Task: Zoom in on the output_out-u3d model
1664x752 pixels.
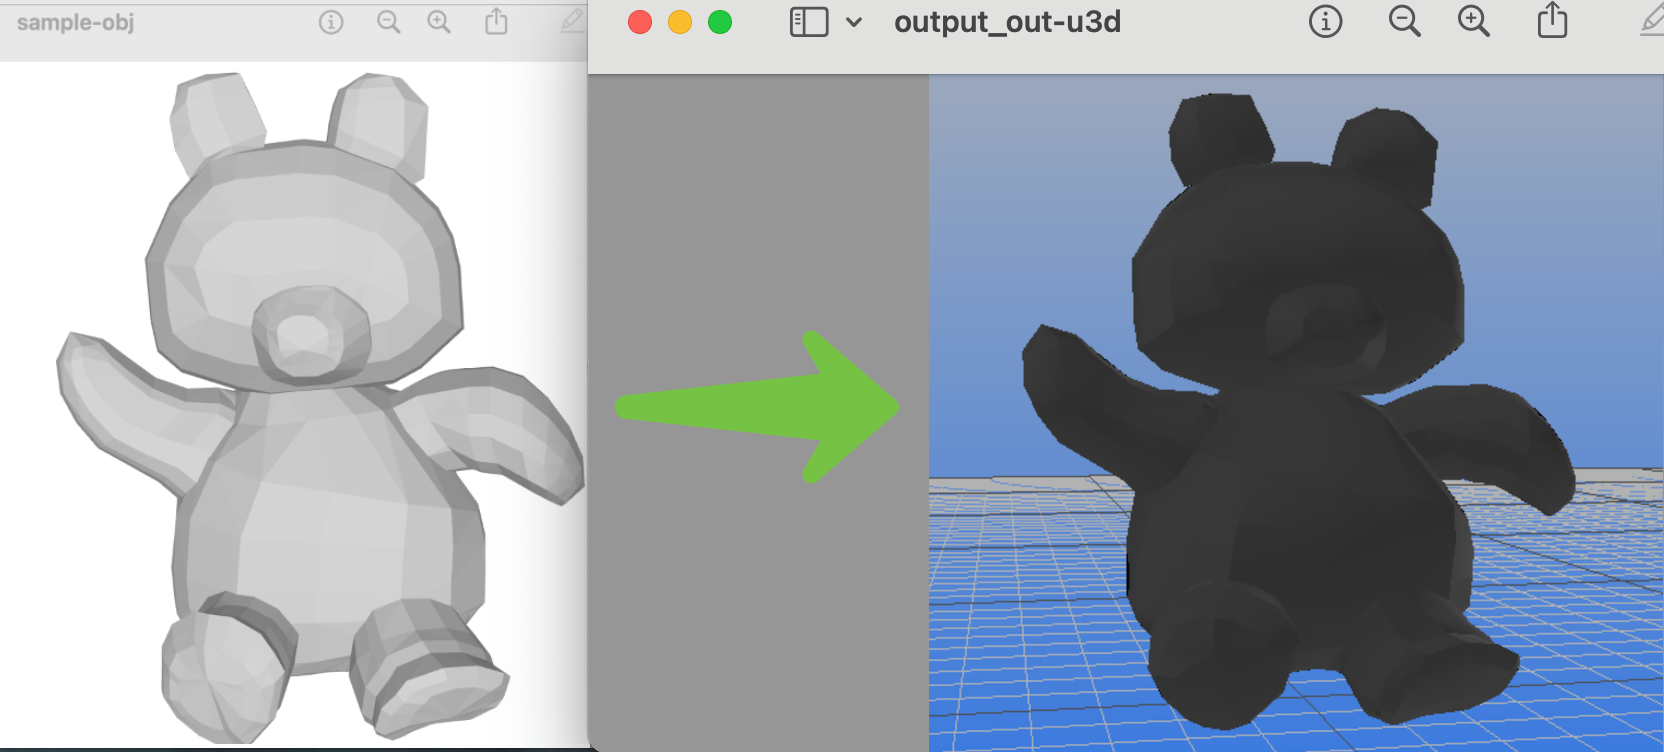Action: 1473,21
